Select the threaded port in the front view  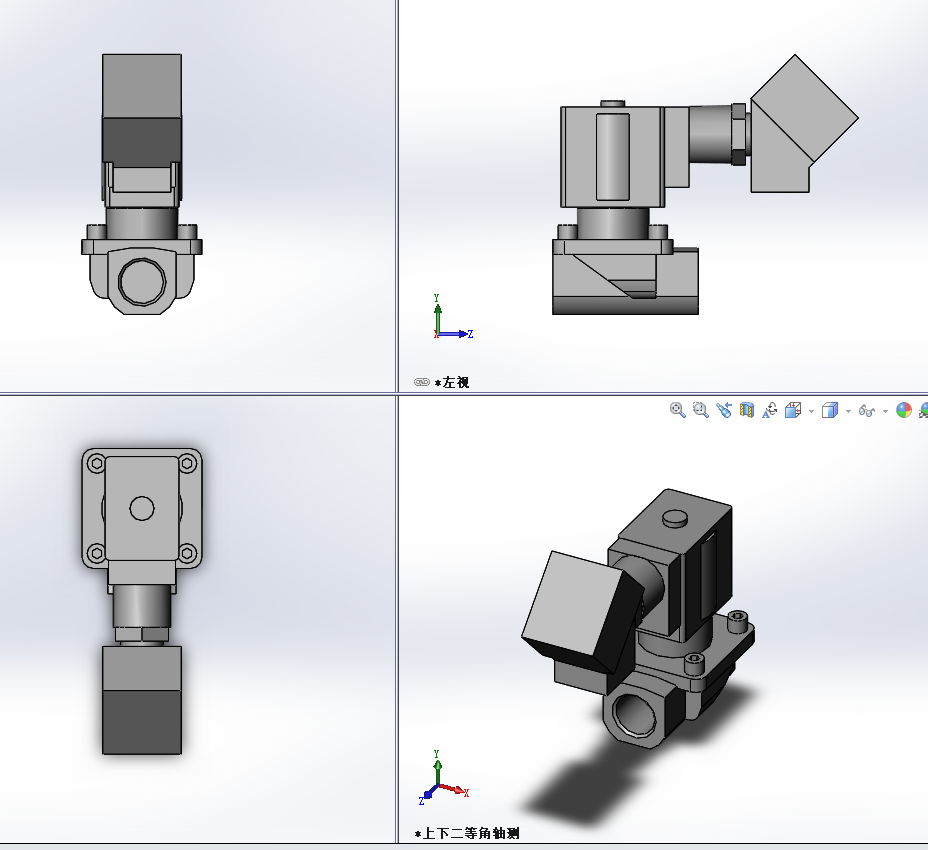pyautogui.click(x=142, y=281)
